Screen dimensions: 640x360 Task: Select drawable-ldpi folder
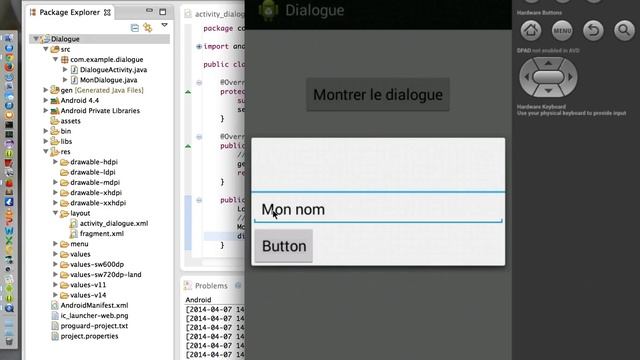tap(88, 172)
